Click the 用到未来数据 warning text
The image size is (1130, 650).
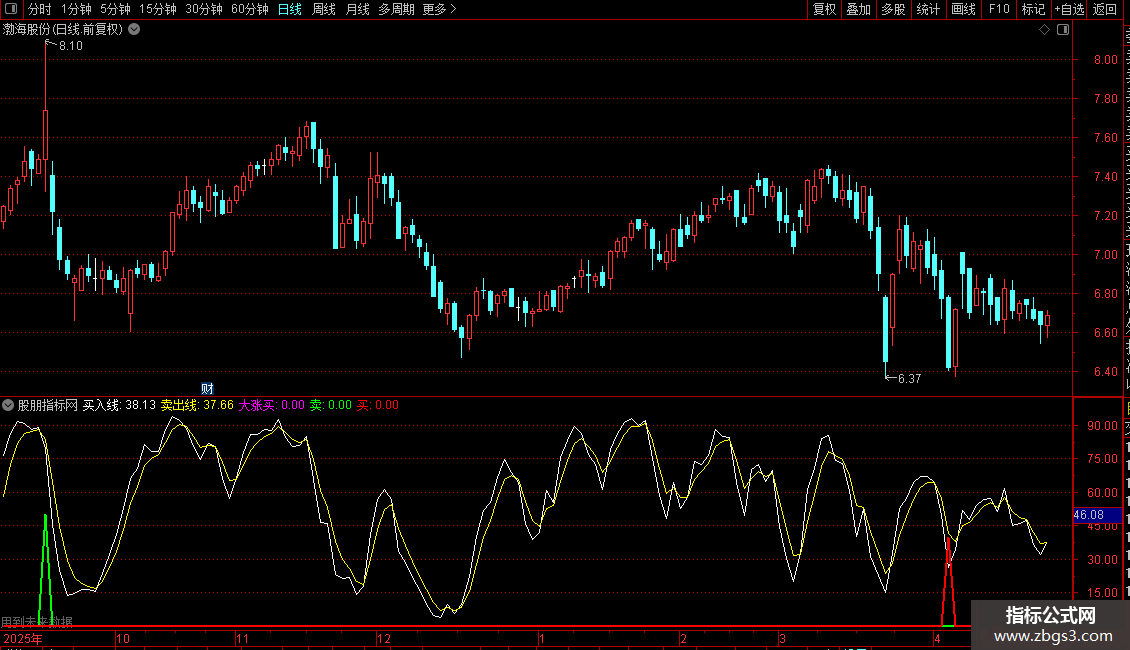37,621
